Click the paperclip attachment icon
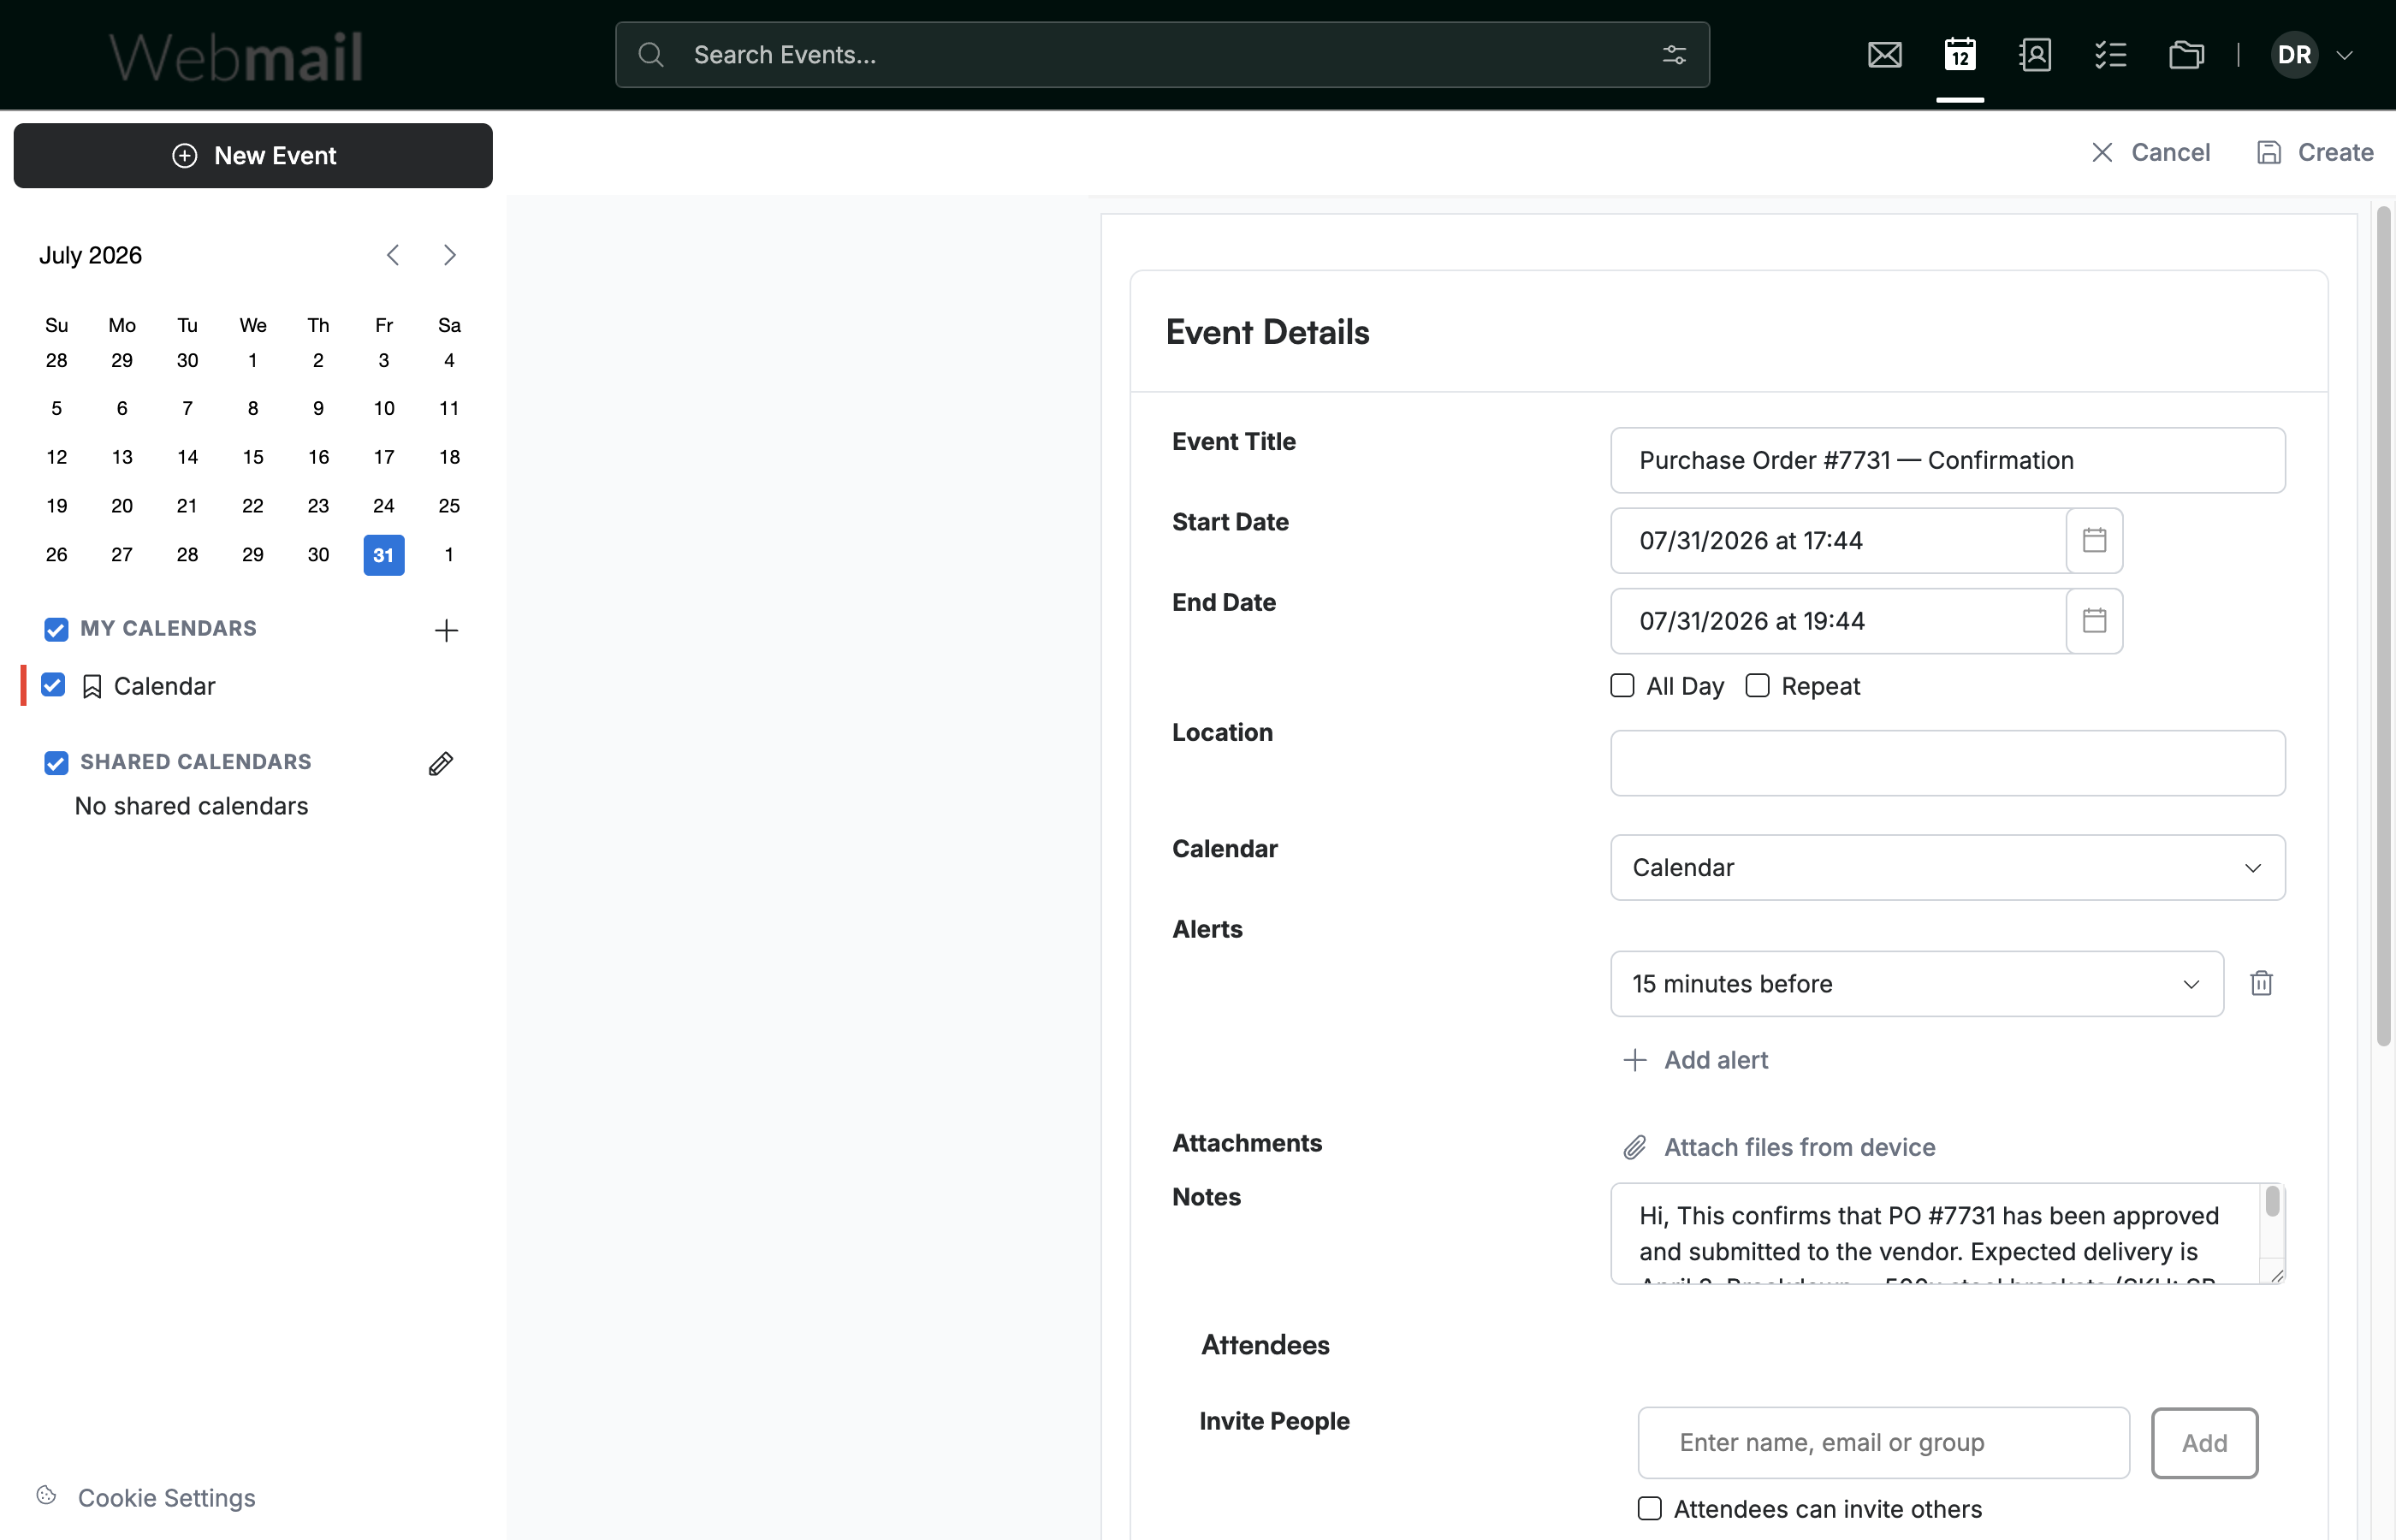Viewport: 2396px width, 1540px height. (1634, 1147)
